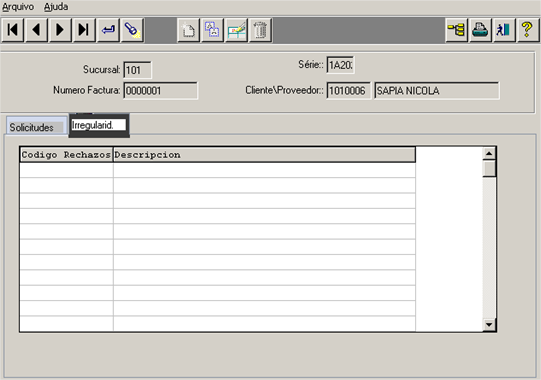Click the grid vertical scrollbar thumb
This screenshot has width=541, height=380.
489,169
